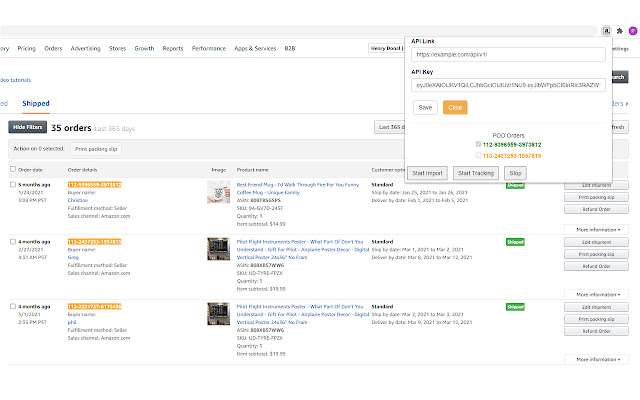Switch to the Shipped tab

coord(36,103)
